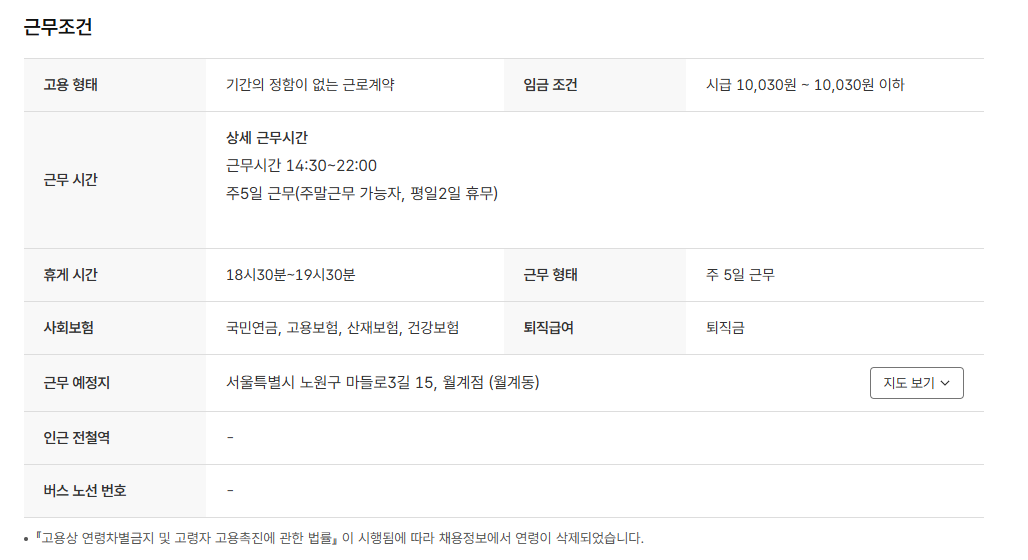
Task: Select the 임금 조건 label cell
Action: pyautogui.click(x=550, y=85)
